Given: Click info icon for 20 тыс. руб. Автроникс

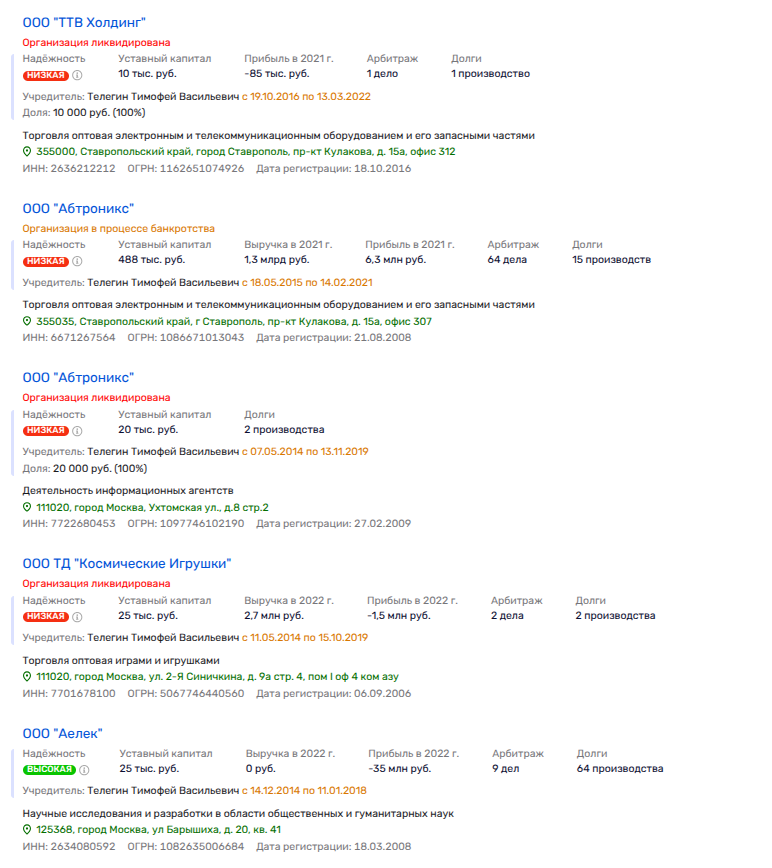Looking at the screenshot, I should click(77, 431).
